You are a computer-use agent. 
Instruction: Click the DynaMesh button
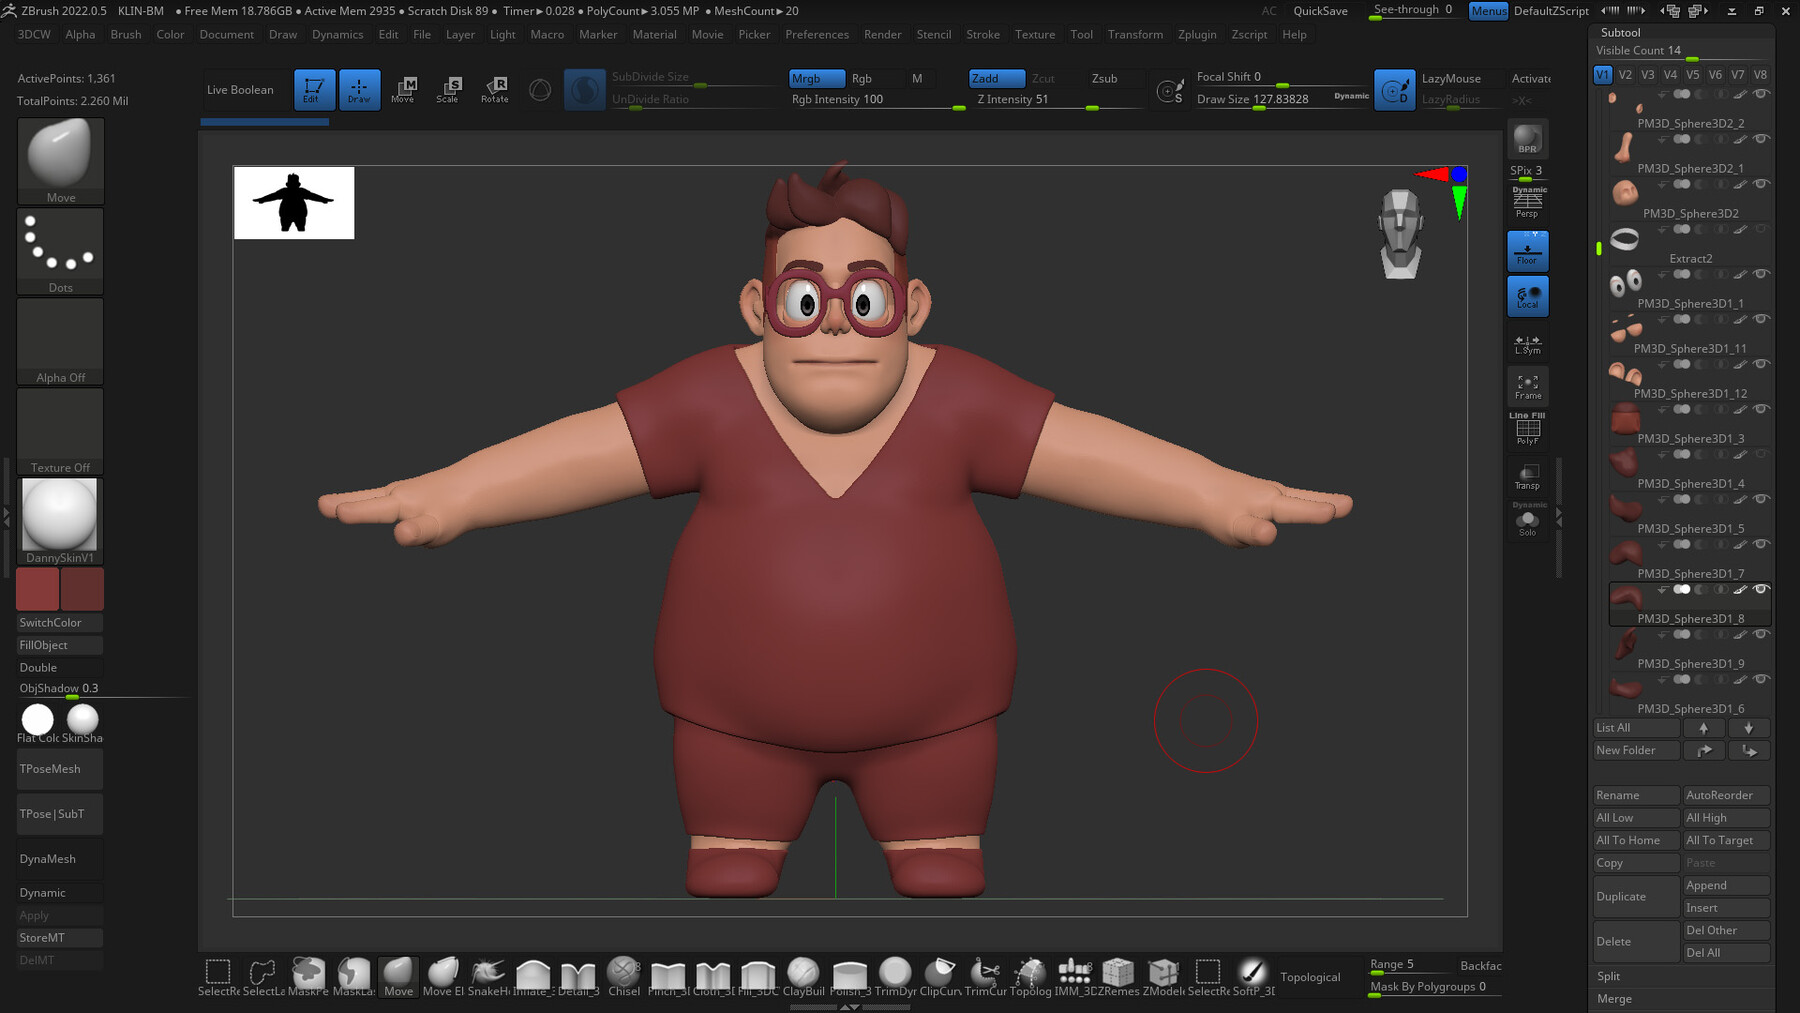pos(60,859)
